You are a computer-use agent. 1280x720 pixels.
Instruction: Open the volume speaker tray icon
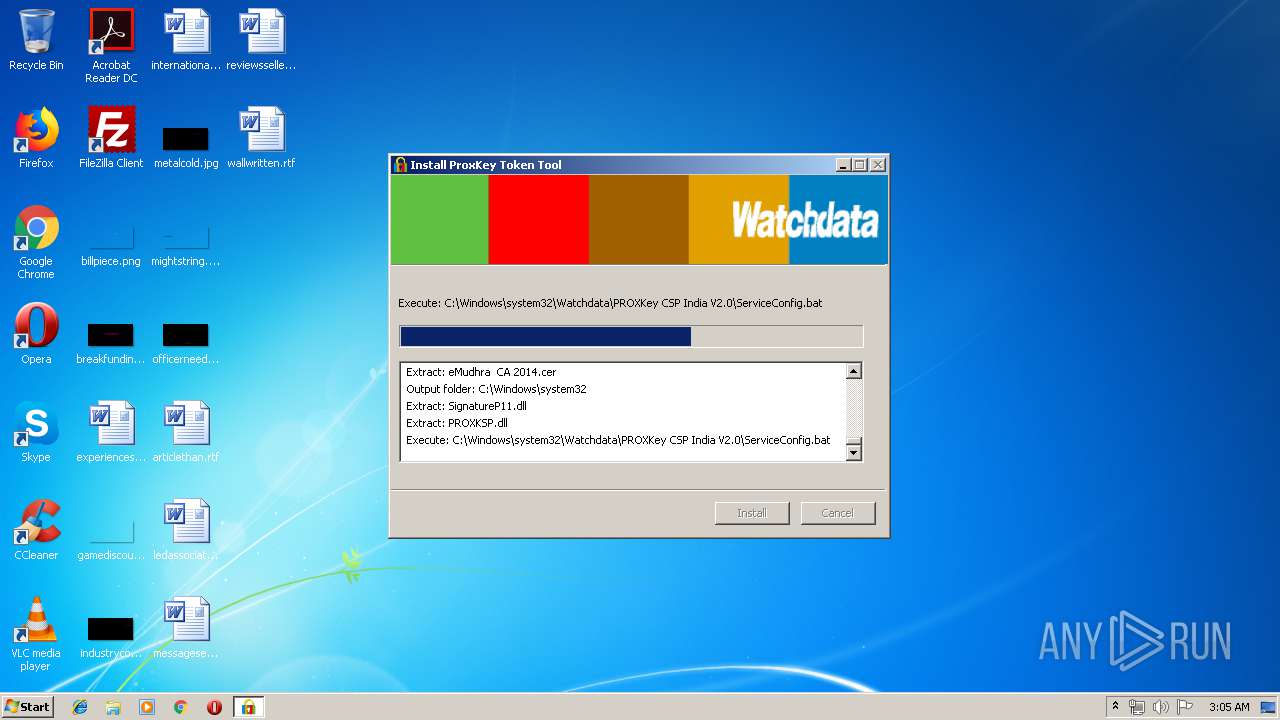click(x=1161, y=707)
